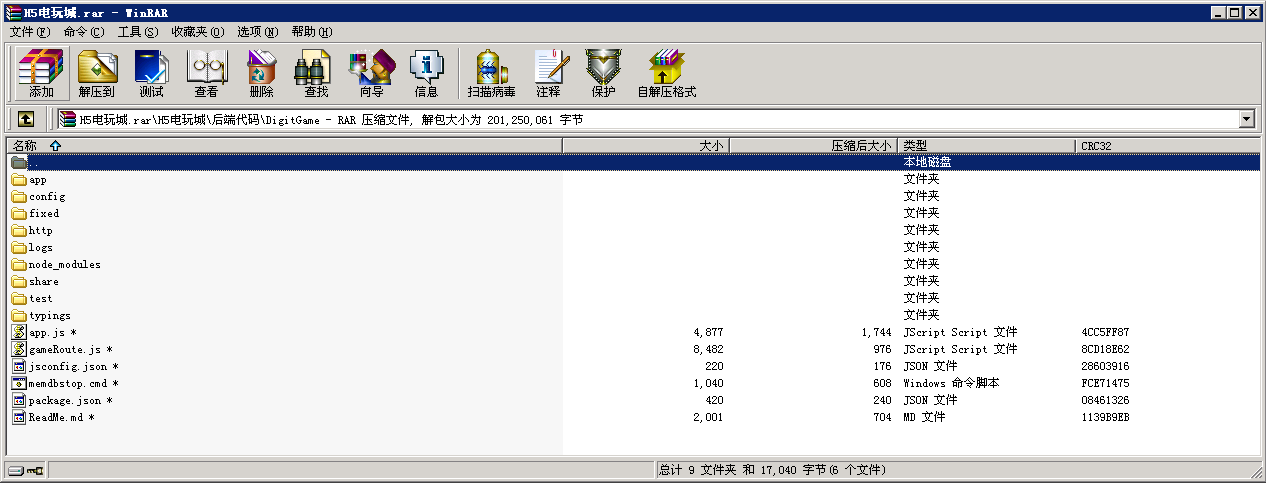Viewport: 1266px width, 483px height.
Task: Start 扫描病毒 (Virus Scan) tool
Action: [x=491, y=73]
